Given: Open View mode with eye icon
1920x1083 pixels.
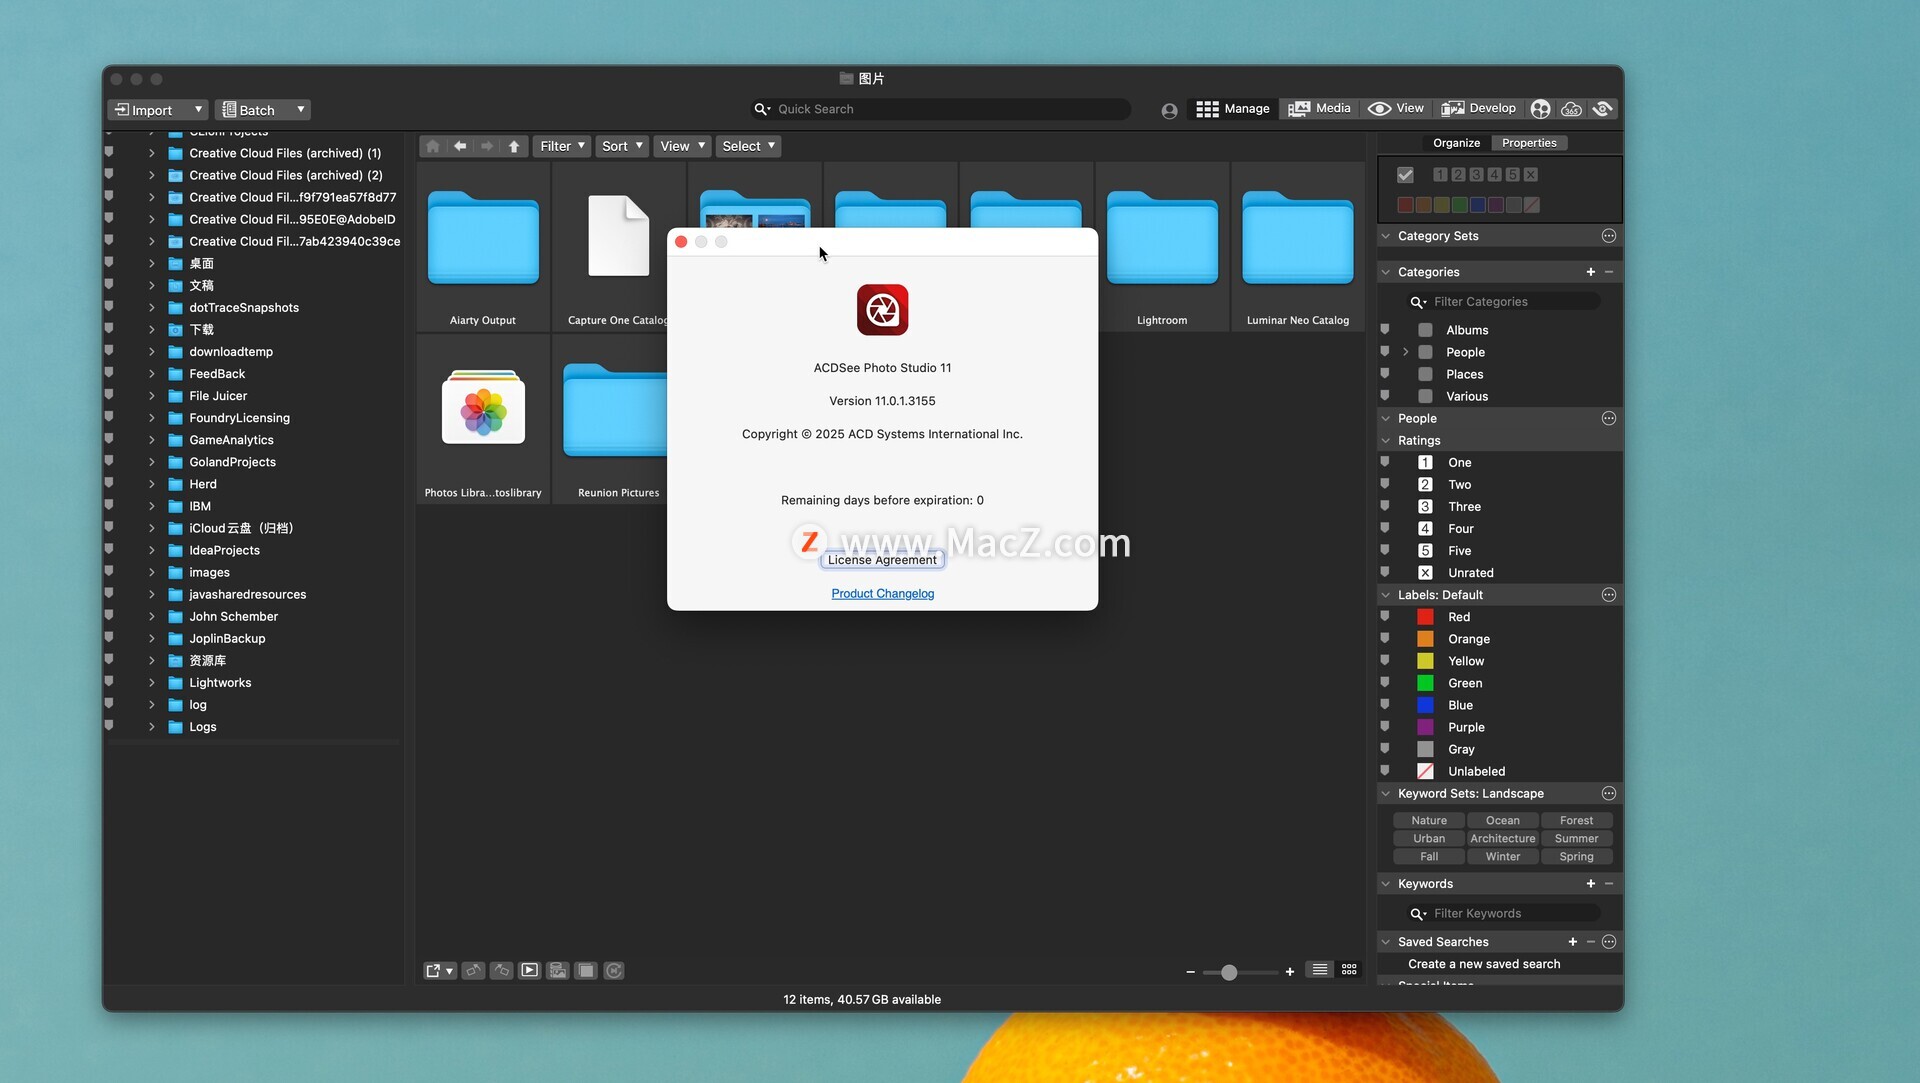Looking at the screenshot, I should pyautogui.click(x=1396, y=109).
